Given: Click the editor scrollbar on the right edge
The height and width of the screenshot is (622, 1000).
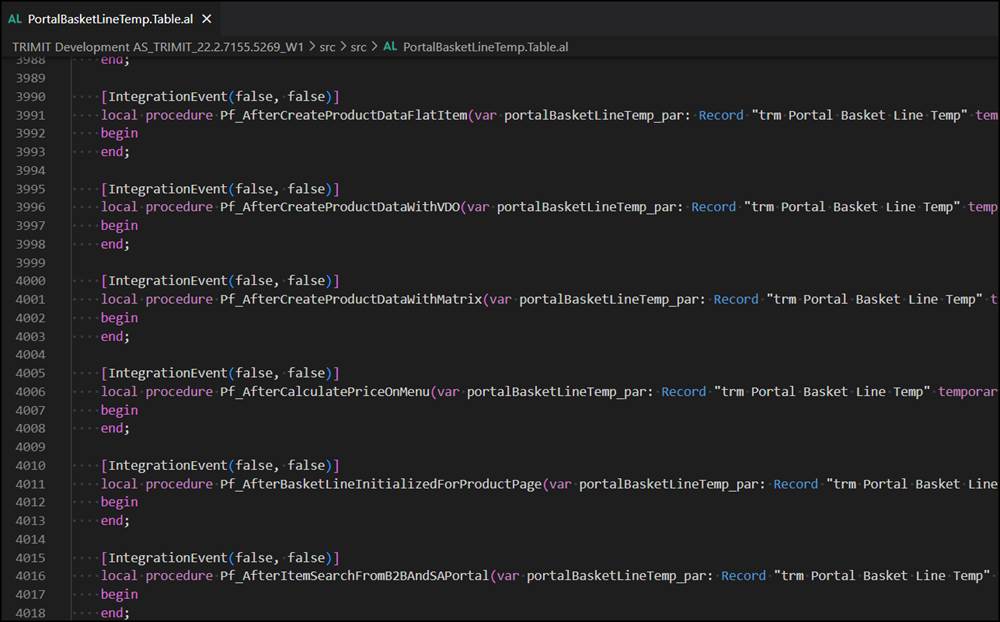Looking at the screenshot, I should click(x=993, y=300).
